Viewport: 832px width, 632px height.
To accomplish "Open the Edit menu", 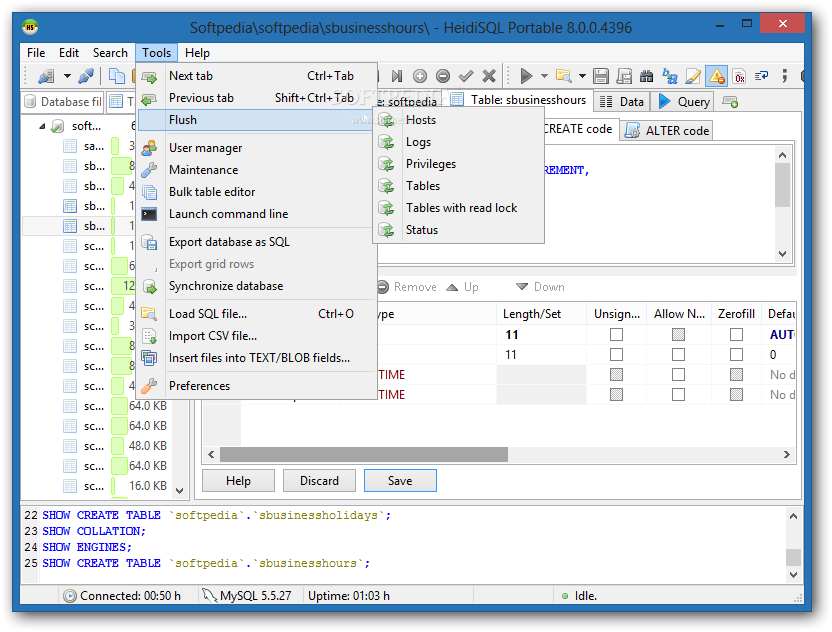I will click(x=69, y=53).
